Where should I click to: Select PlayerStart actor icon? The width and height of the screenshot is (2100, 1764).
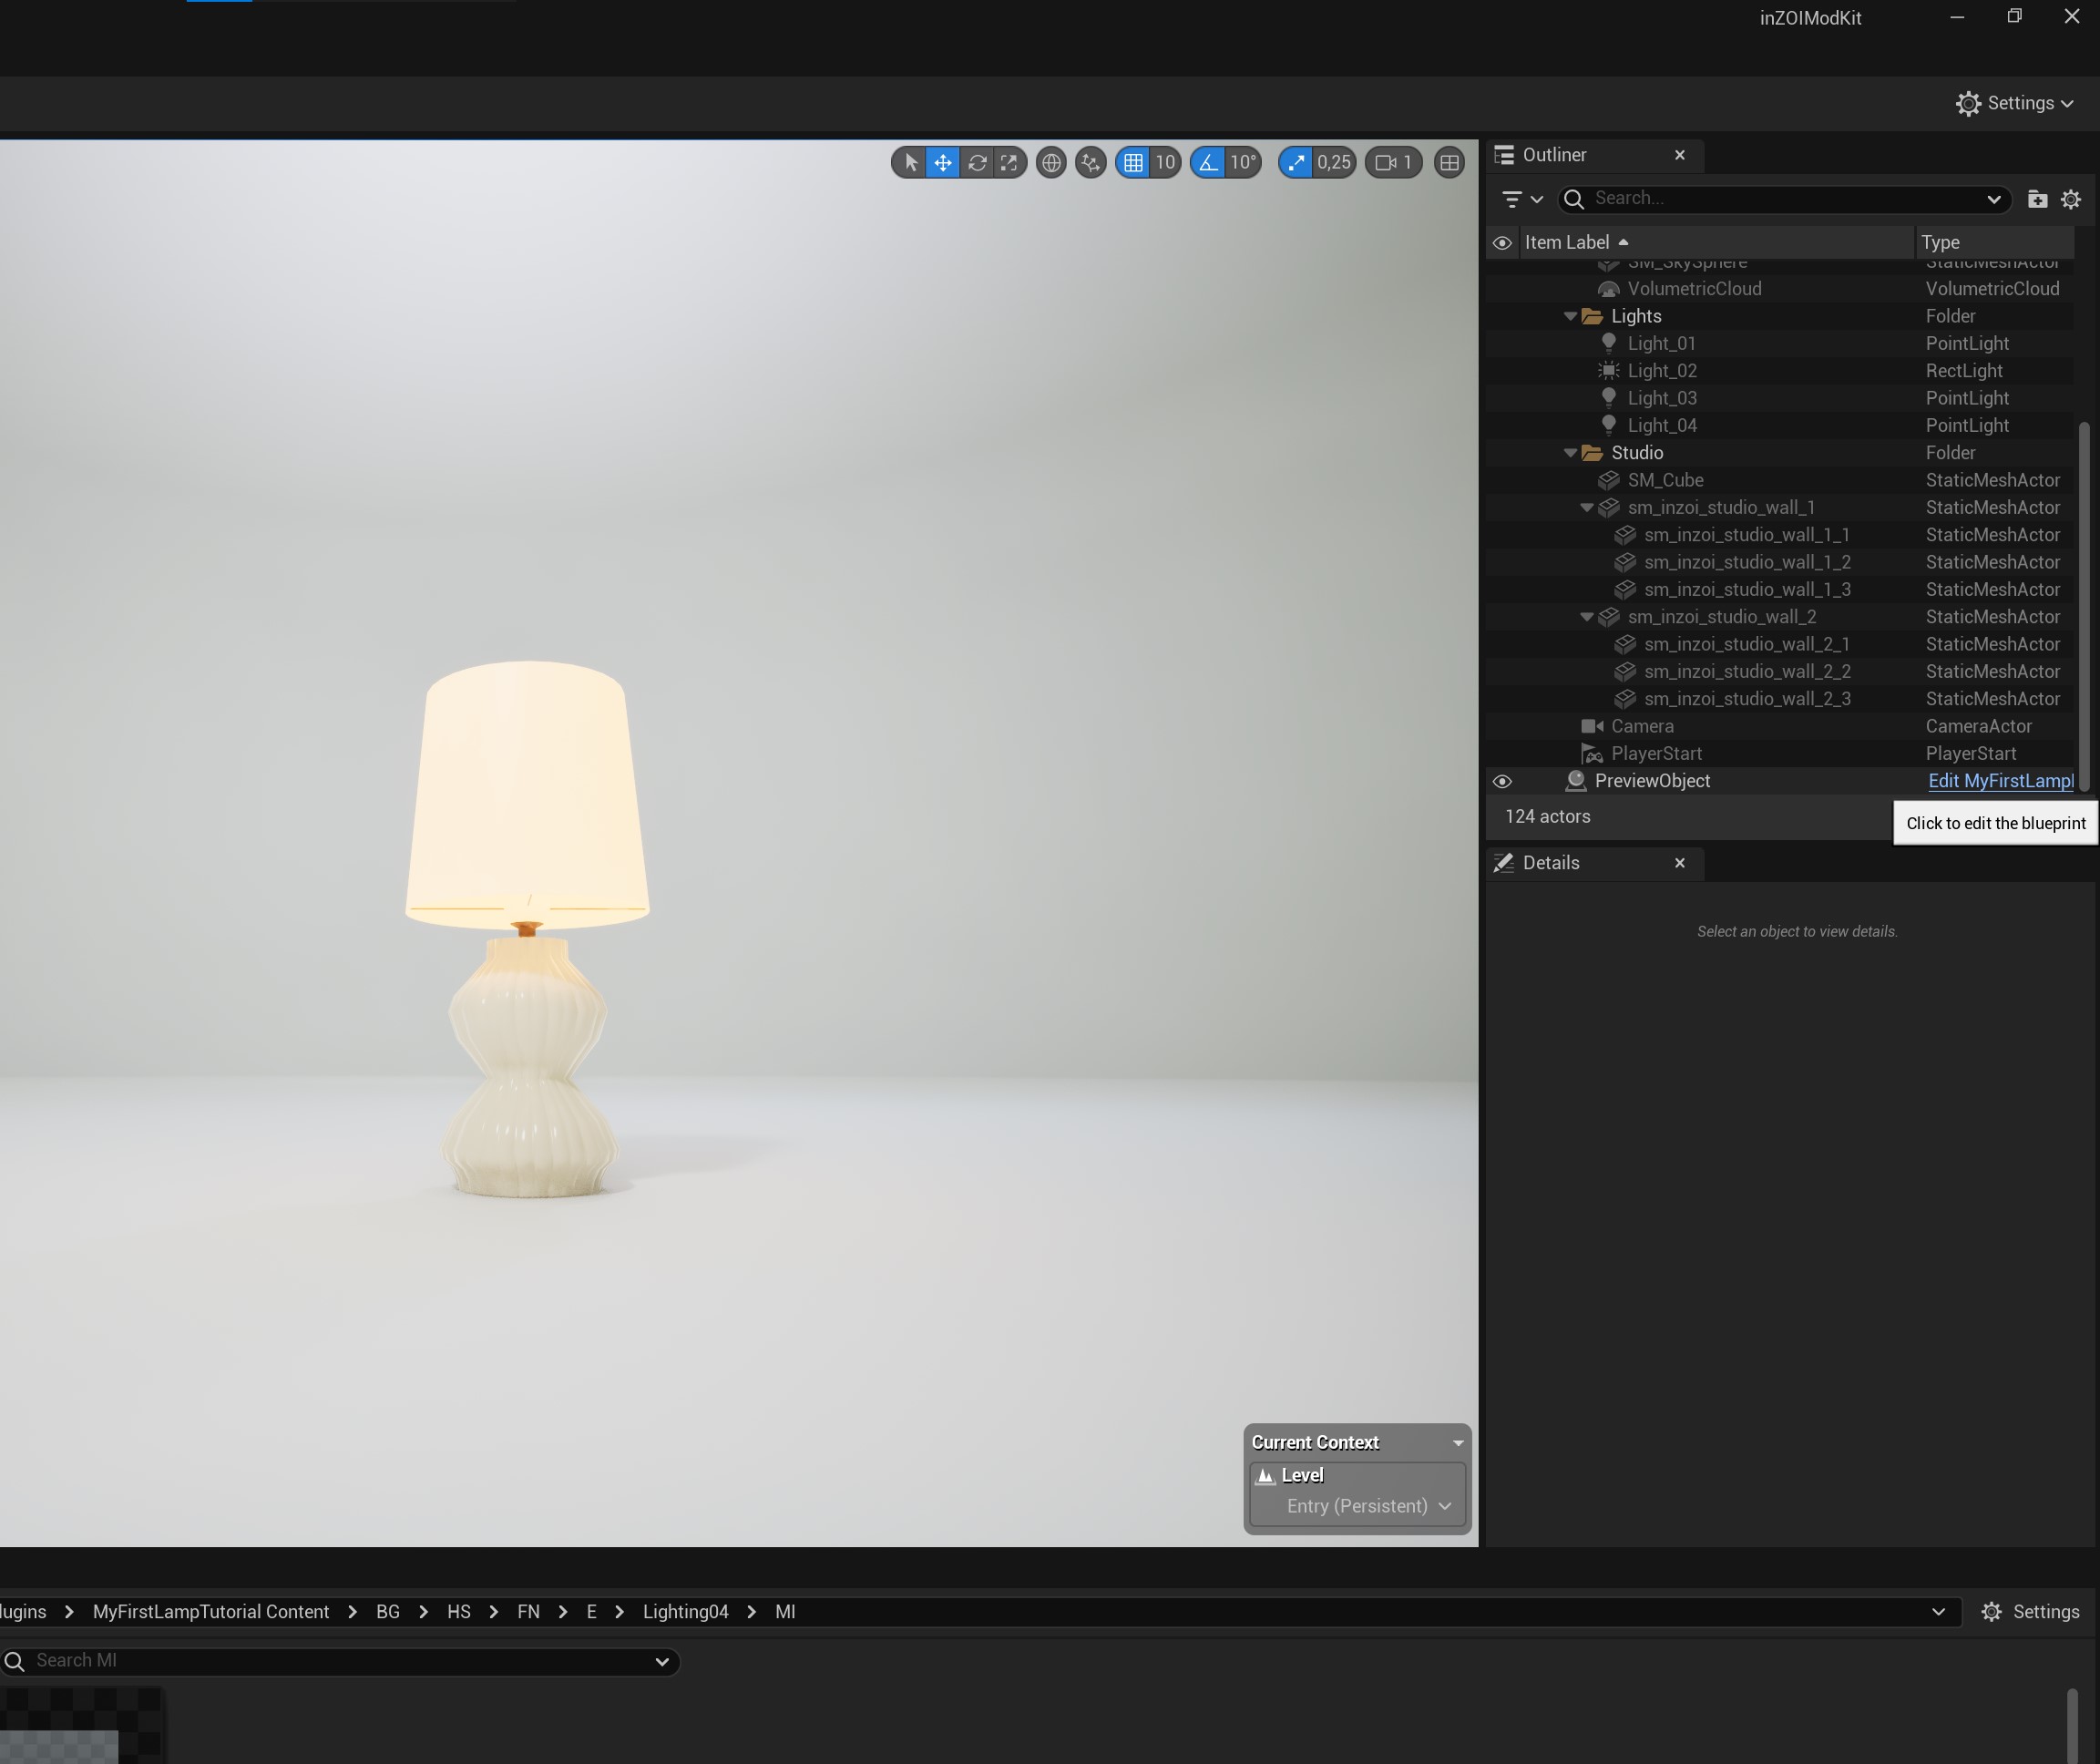[1592, 753]
